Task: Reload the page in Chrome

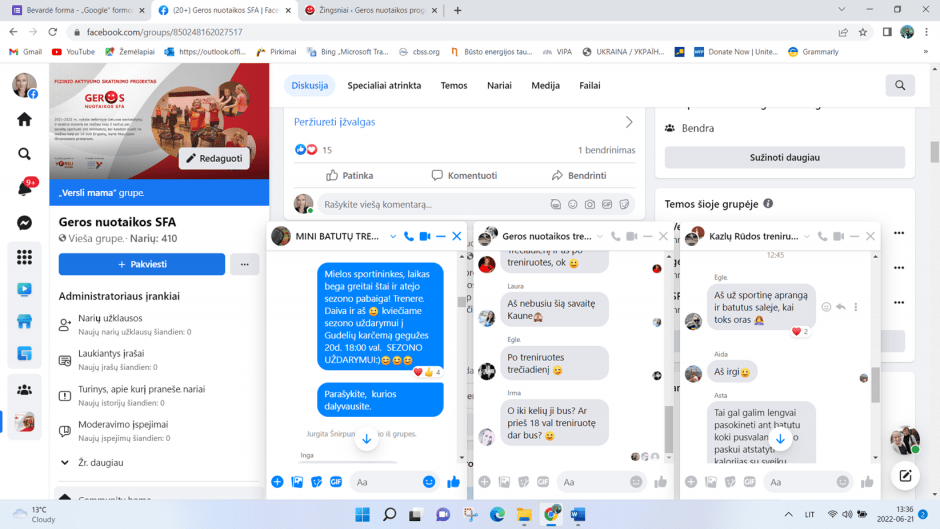Action: point(53,32)
